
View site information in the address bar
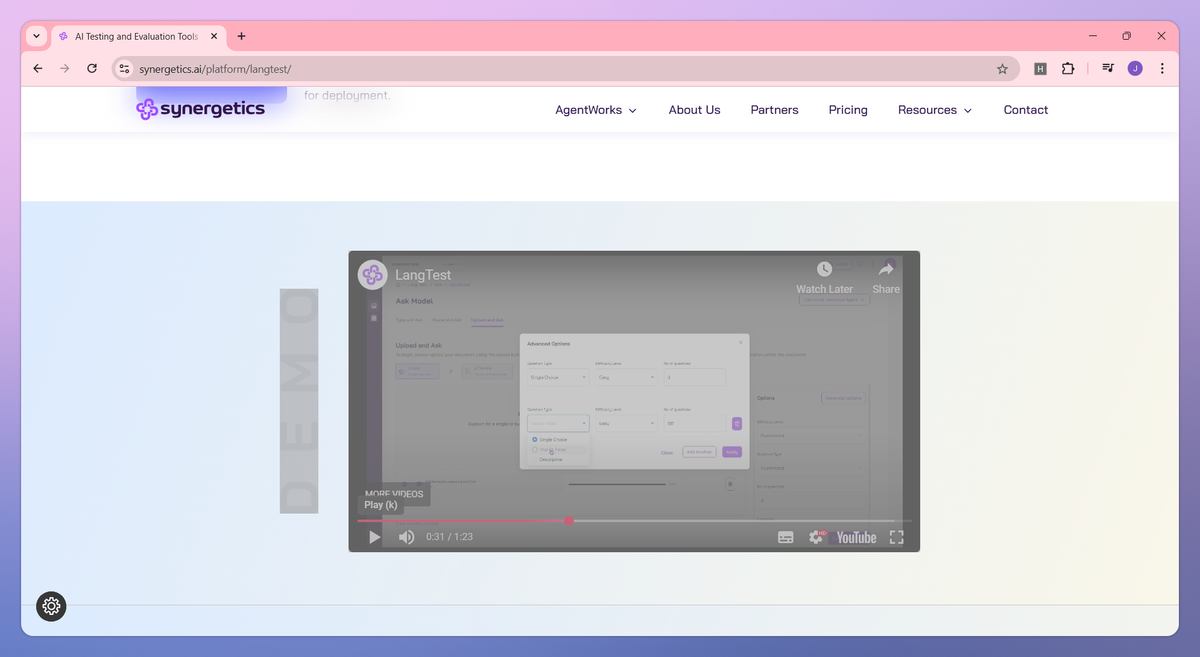(124, 69)
